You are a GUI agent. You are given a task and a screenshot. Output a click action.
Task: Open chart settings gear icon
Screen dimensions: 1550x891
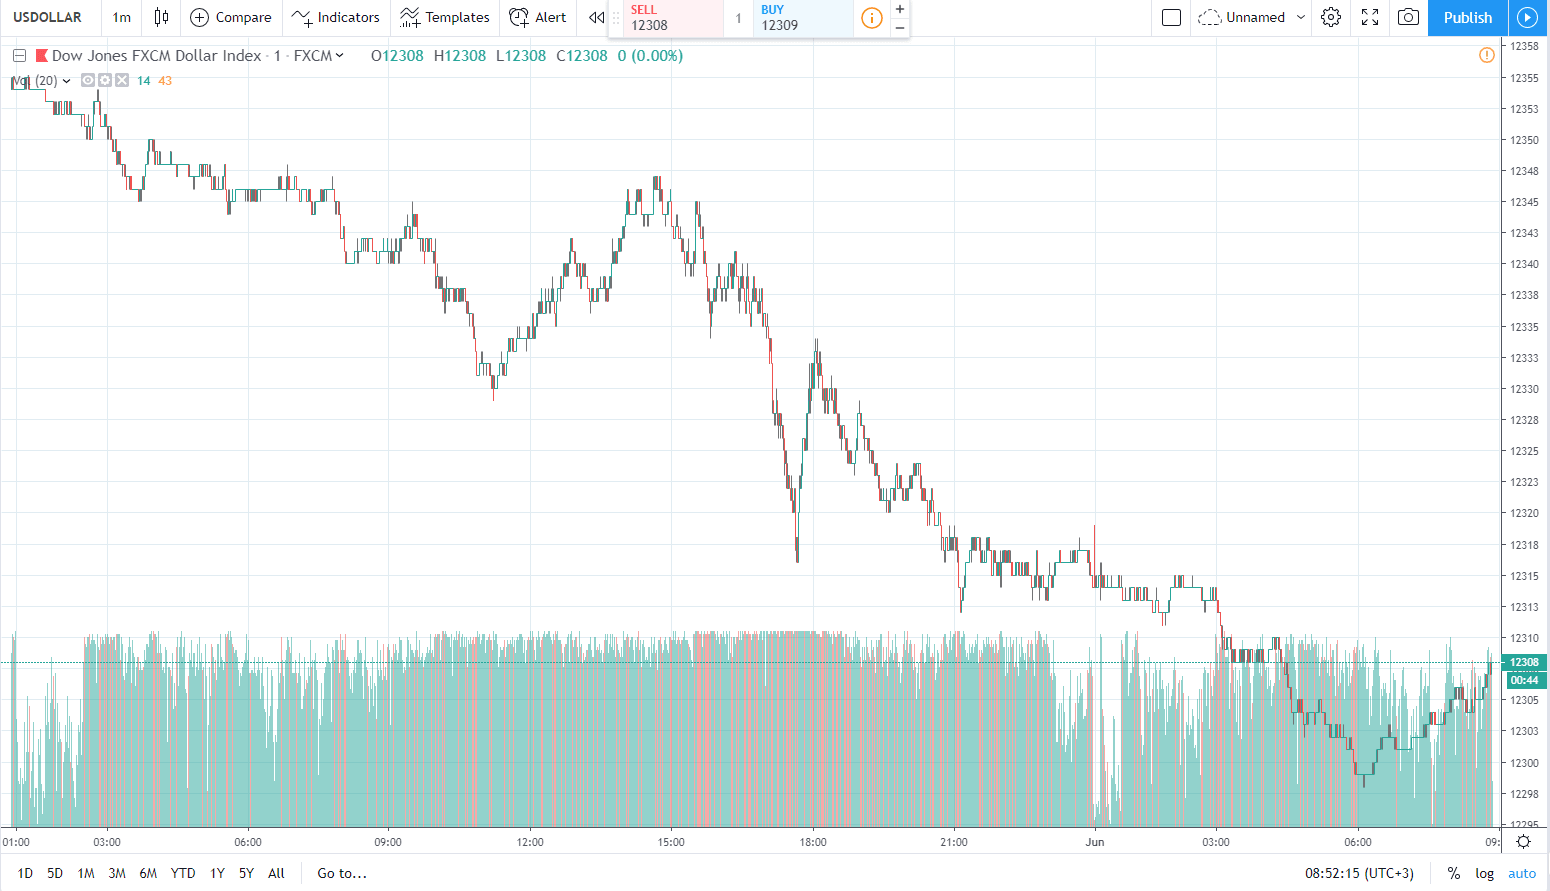[x=1331, y=17]
